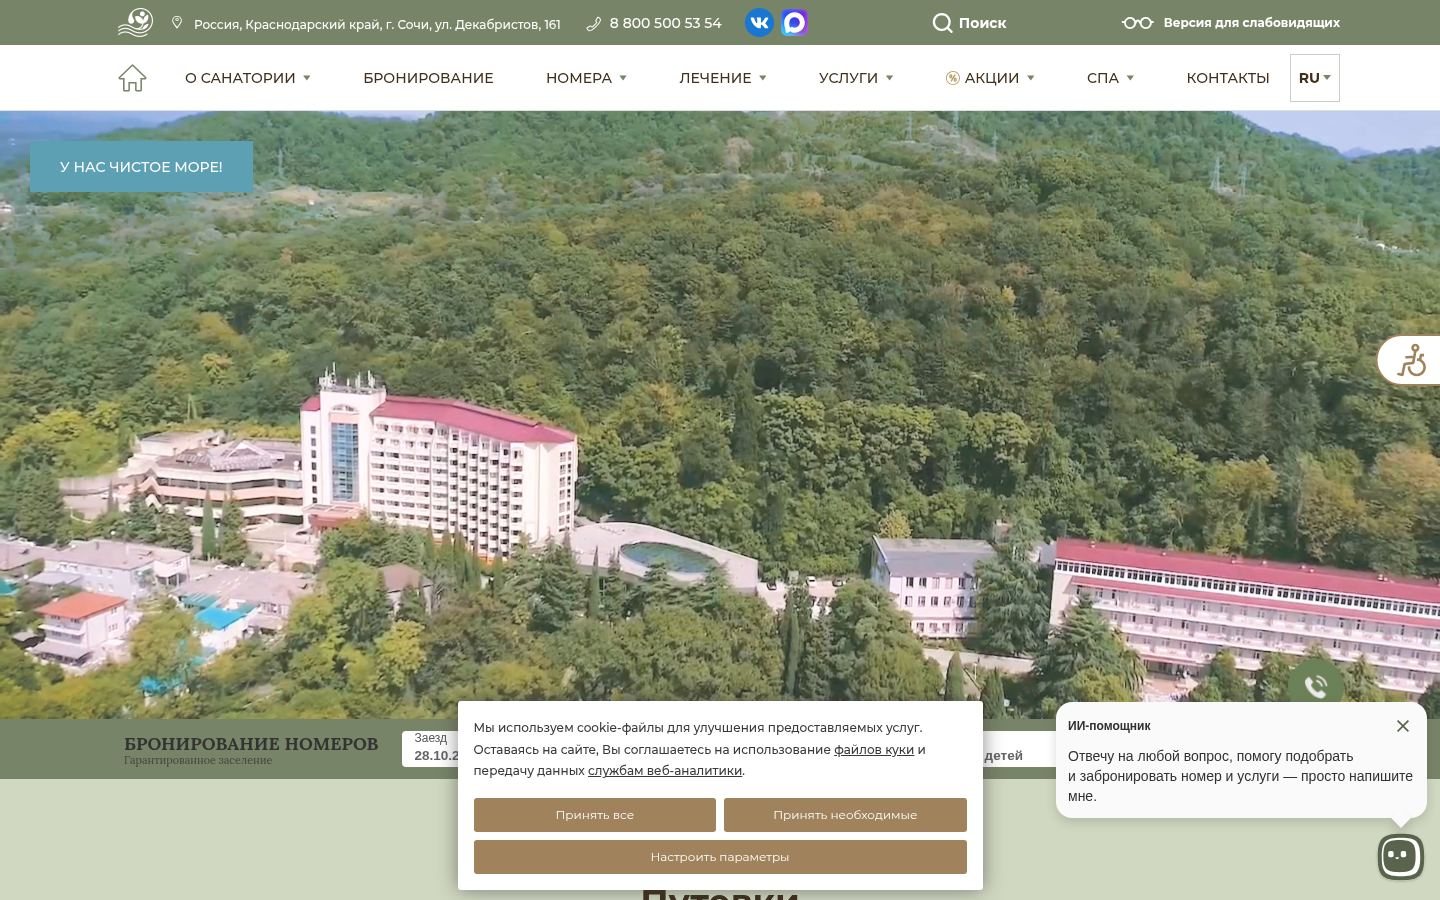
Task: Expand the ЛЕЧЕНИЕ dropdown arrow
Action: [x=763, y=78]
